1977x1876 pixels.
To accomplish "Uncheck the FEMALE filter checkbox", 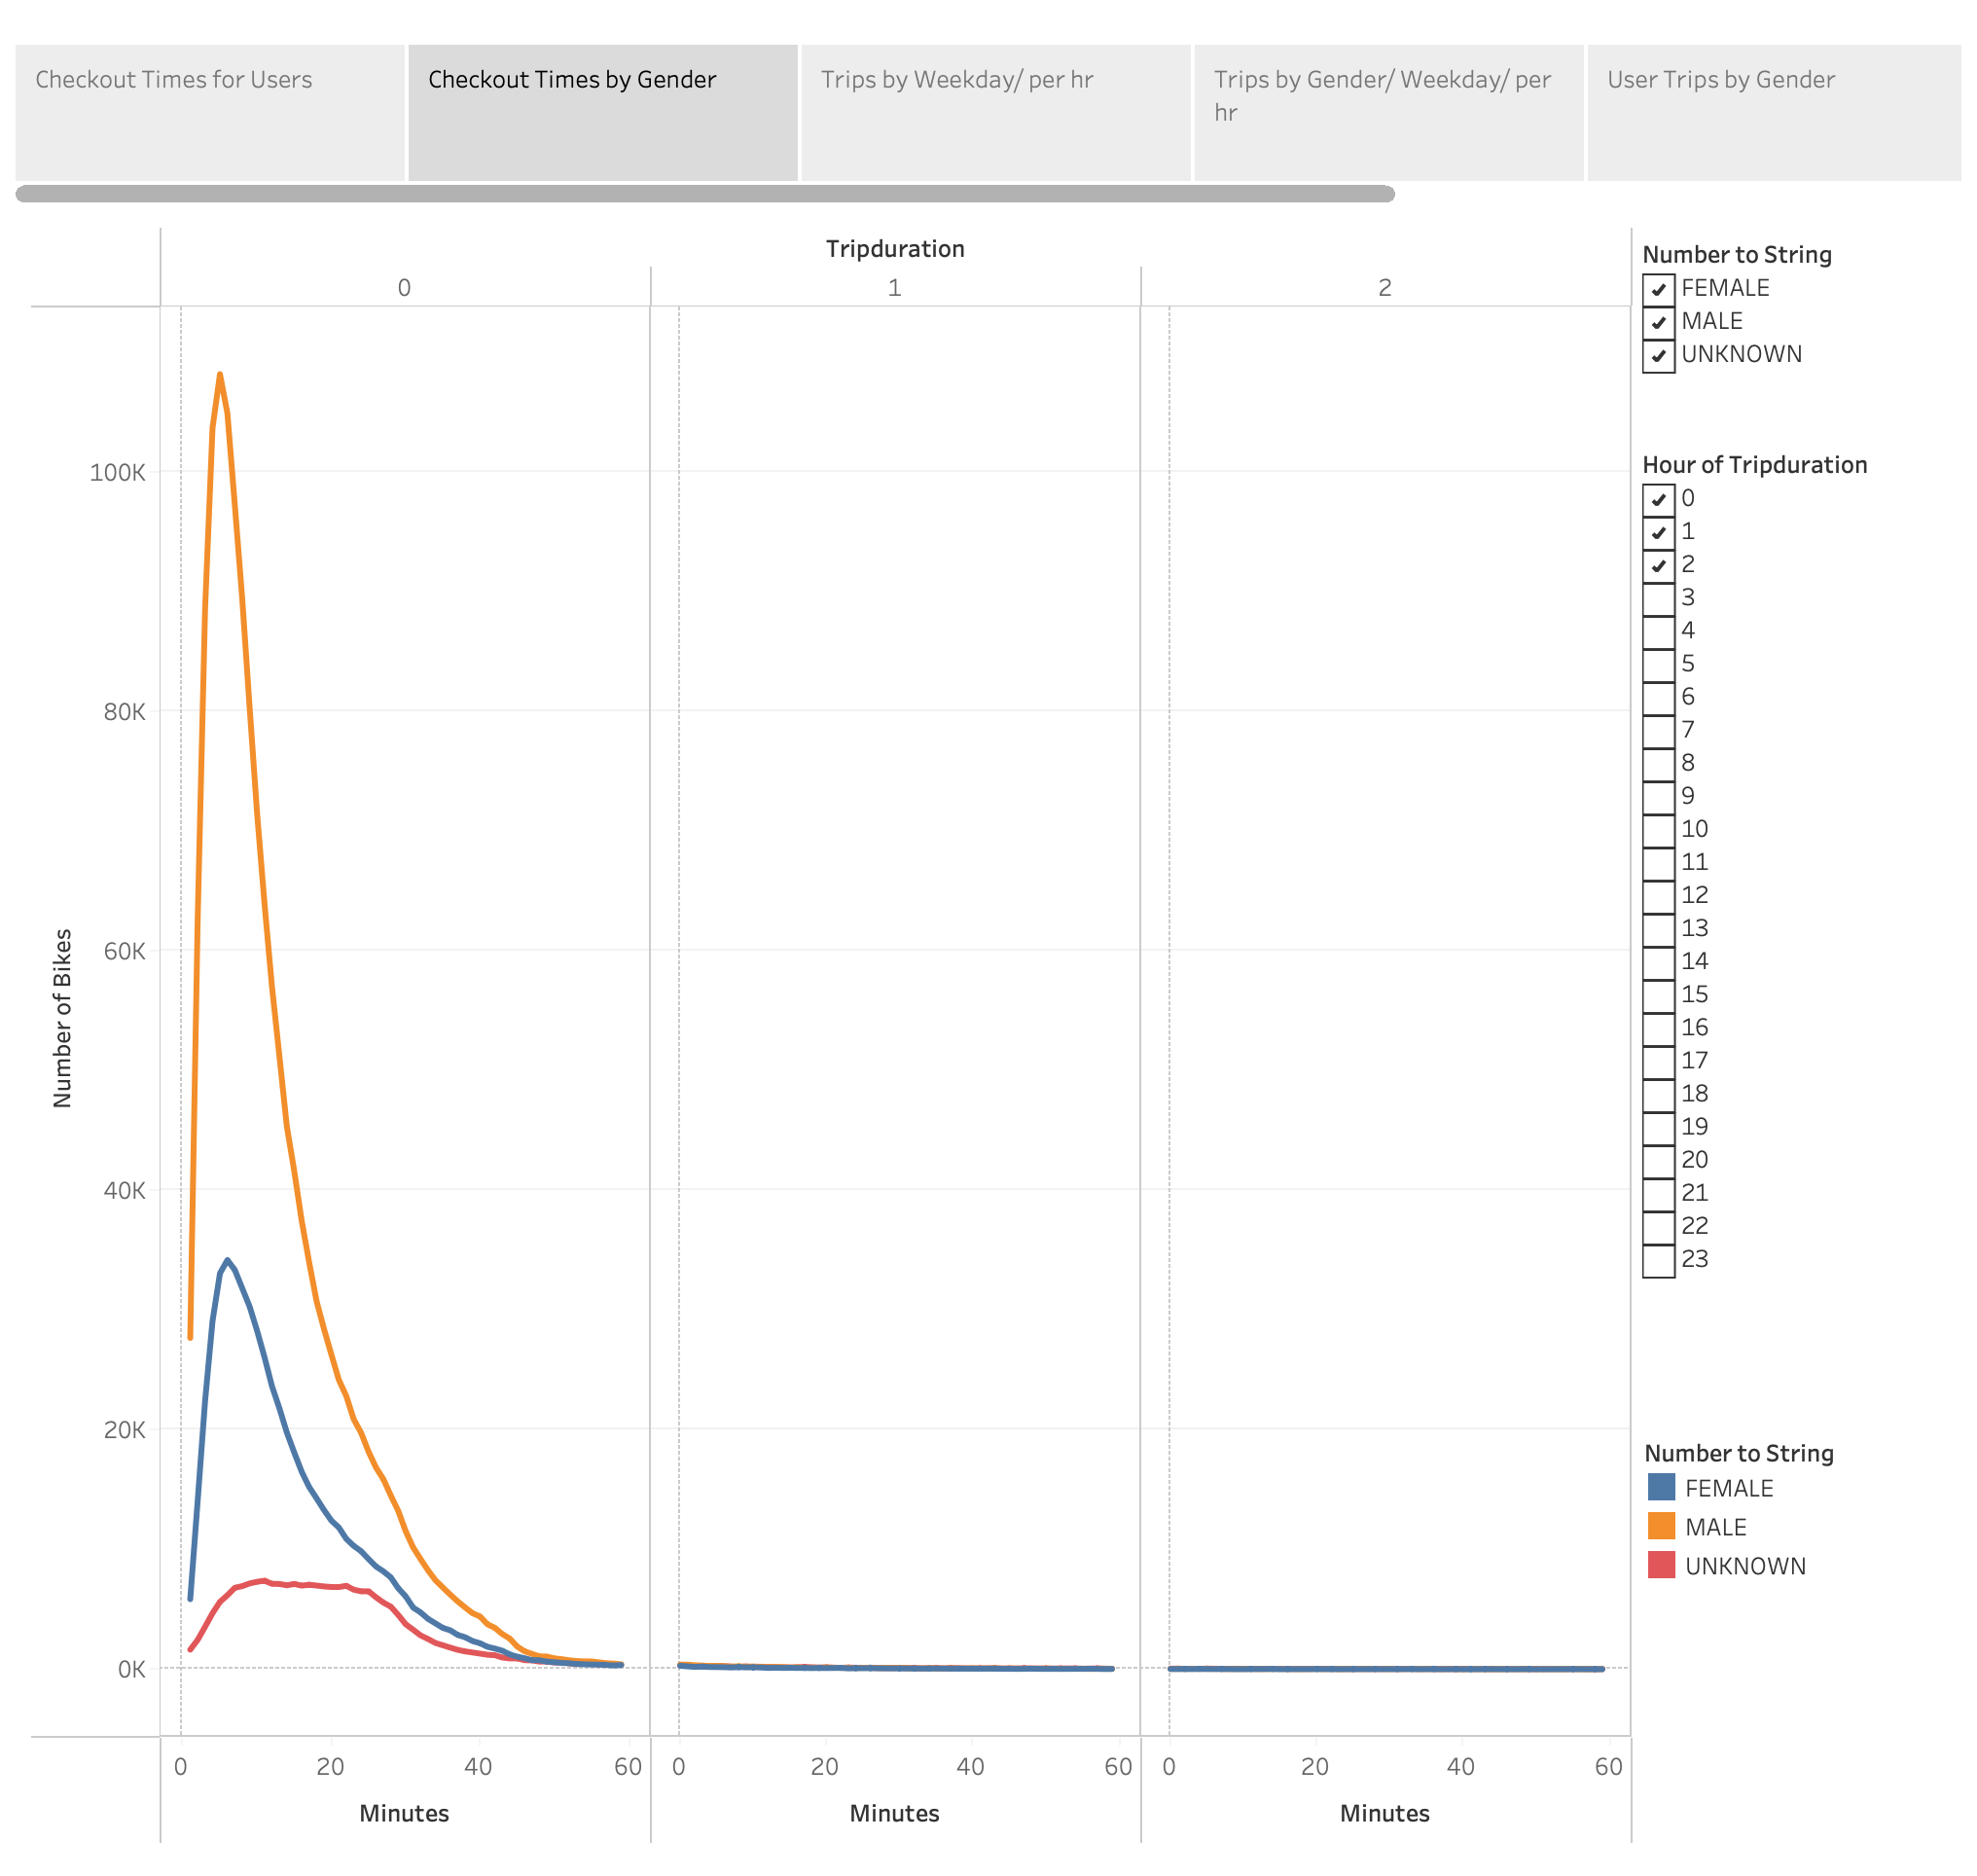I will point(1659,290).
